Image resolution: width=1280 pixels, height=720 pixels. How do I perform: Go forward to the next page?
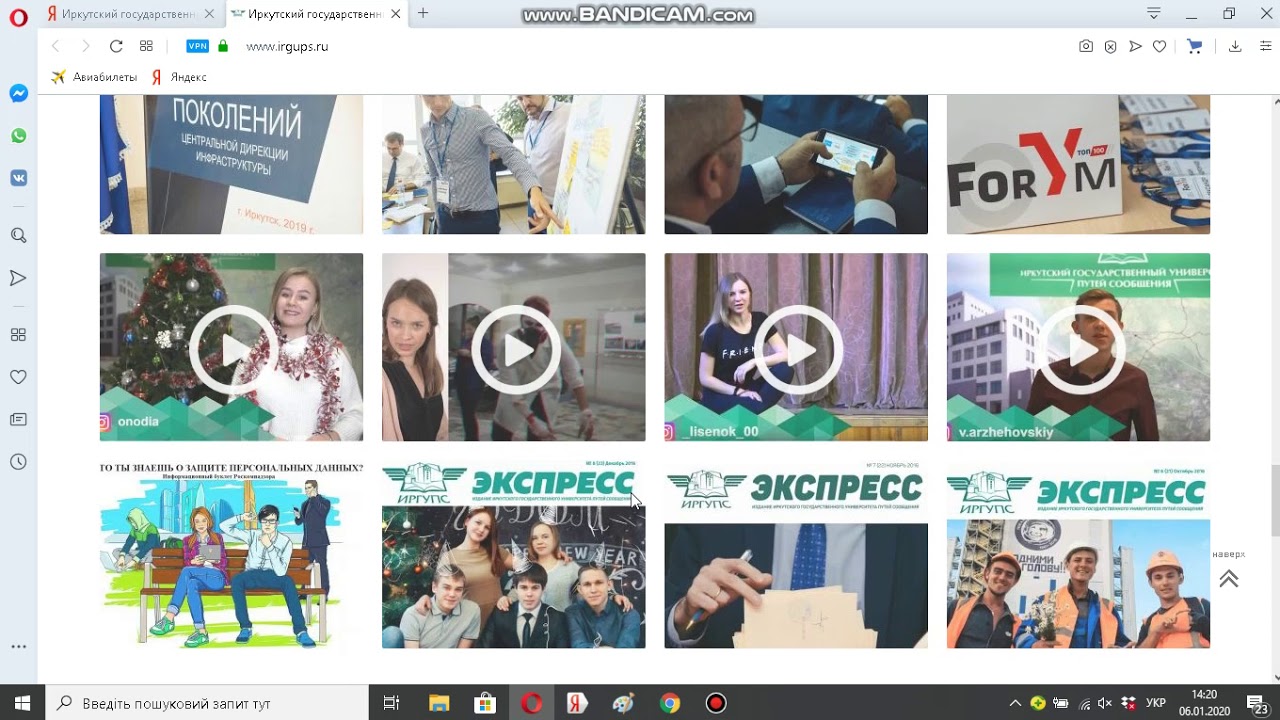click(x=86, y=46)
